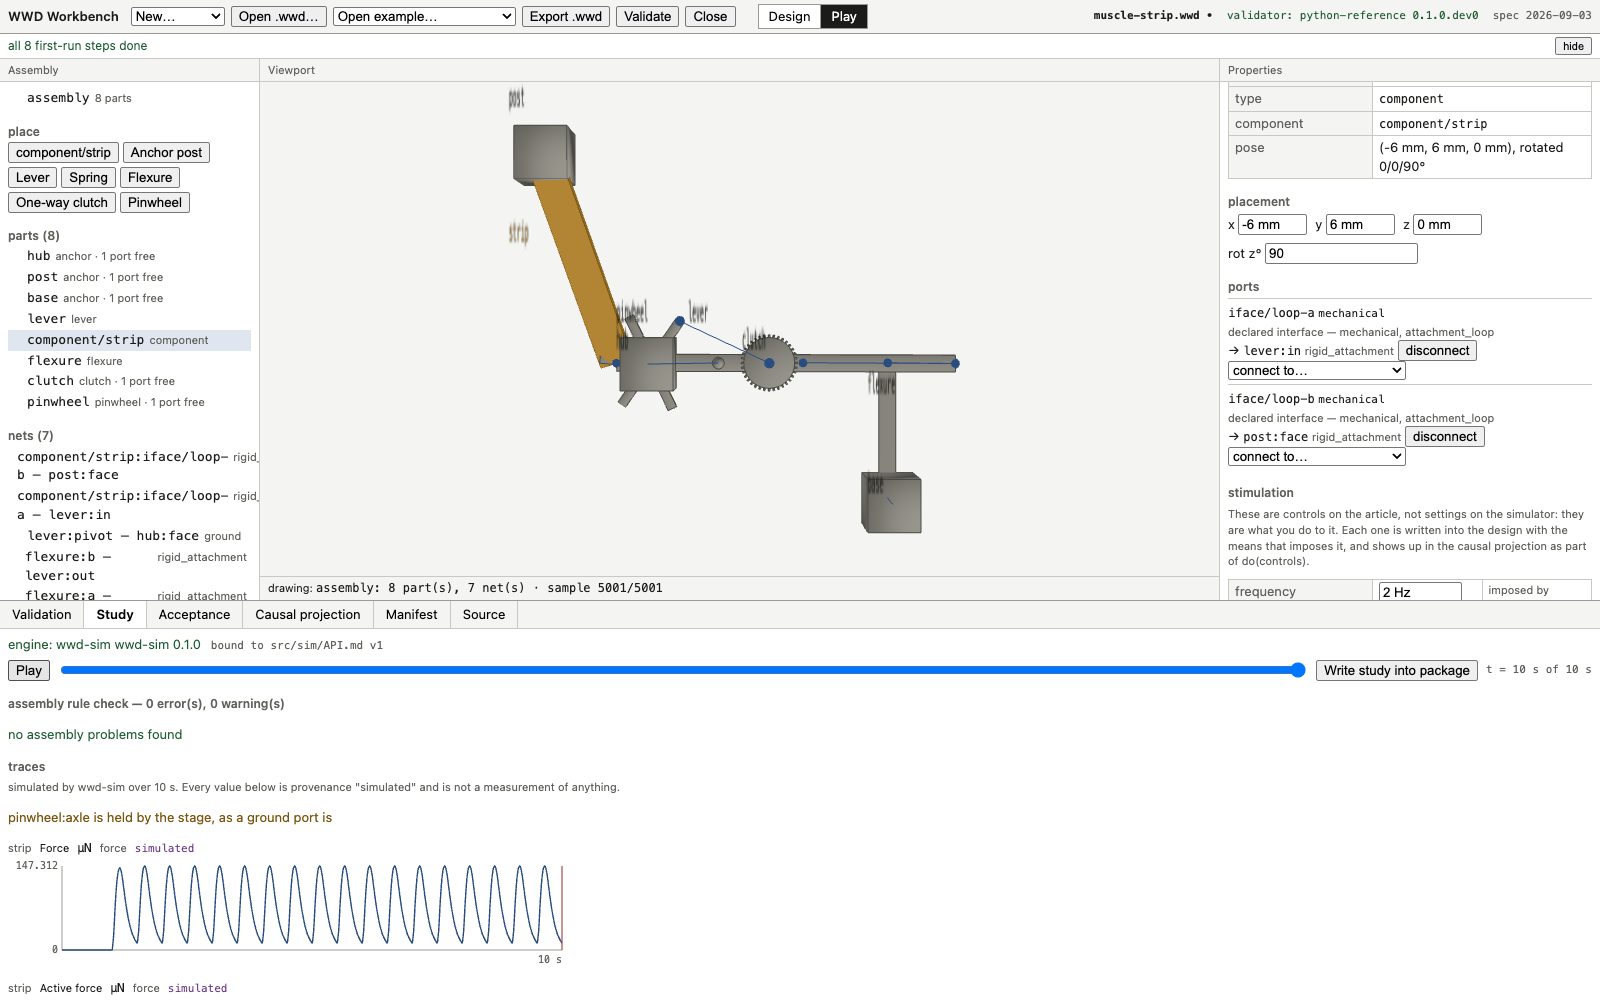Expand loop-b 'connect to…' dropdown

coord(1317,457)
